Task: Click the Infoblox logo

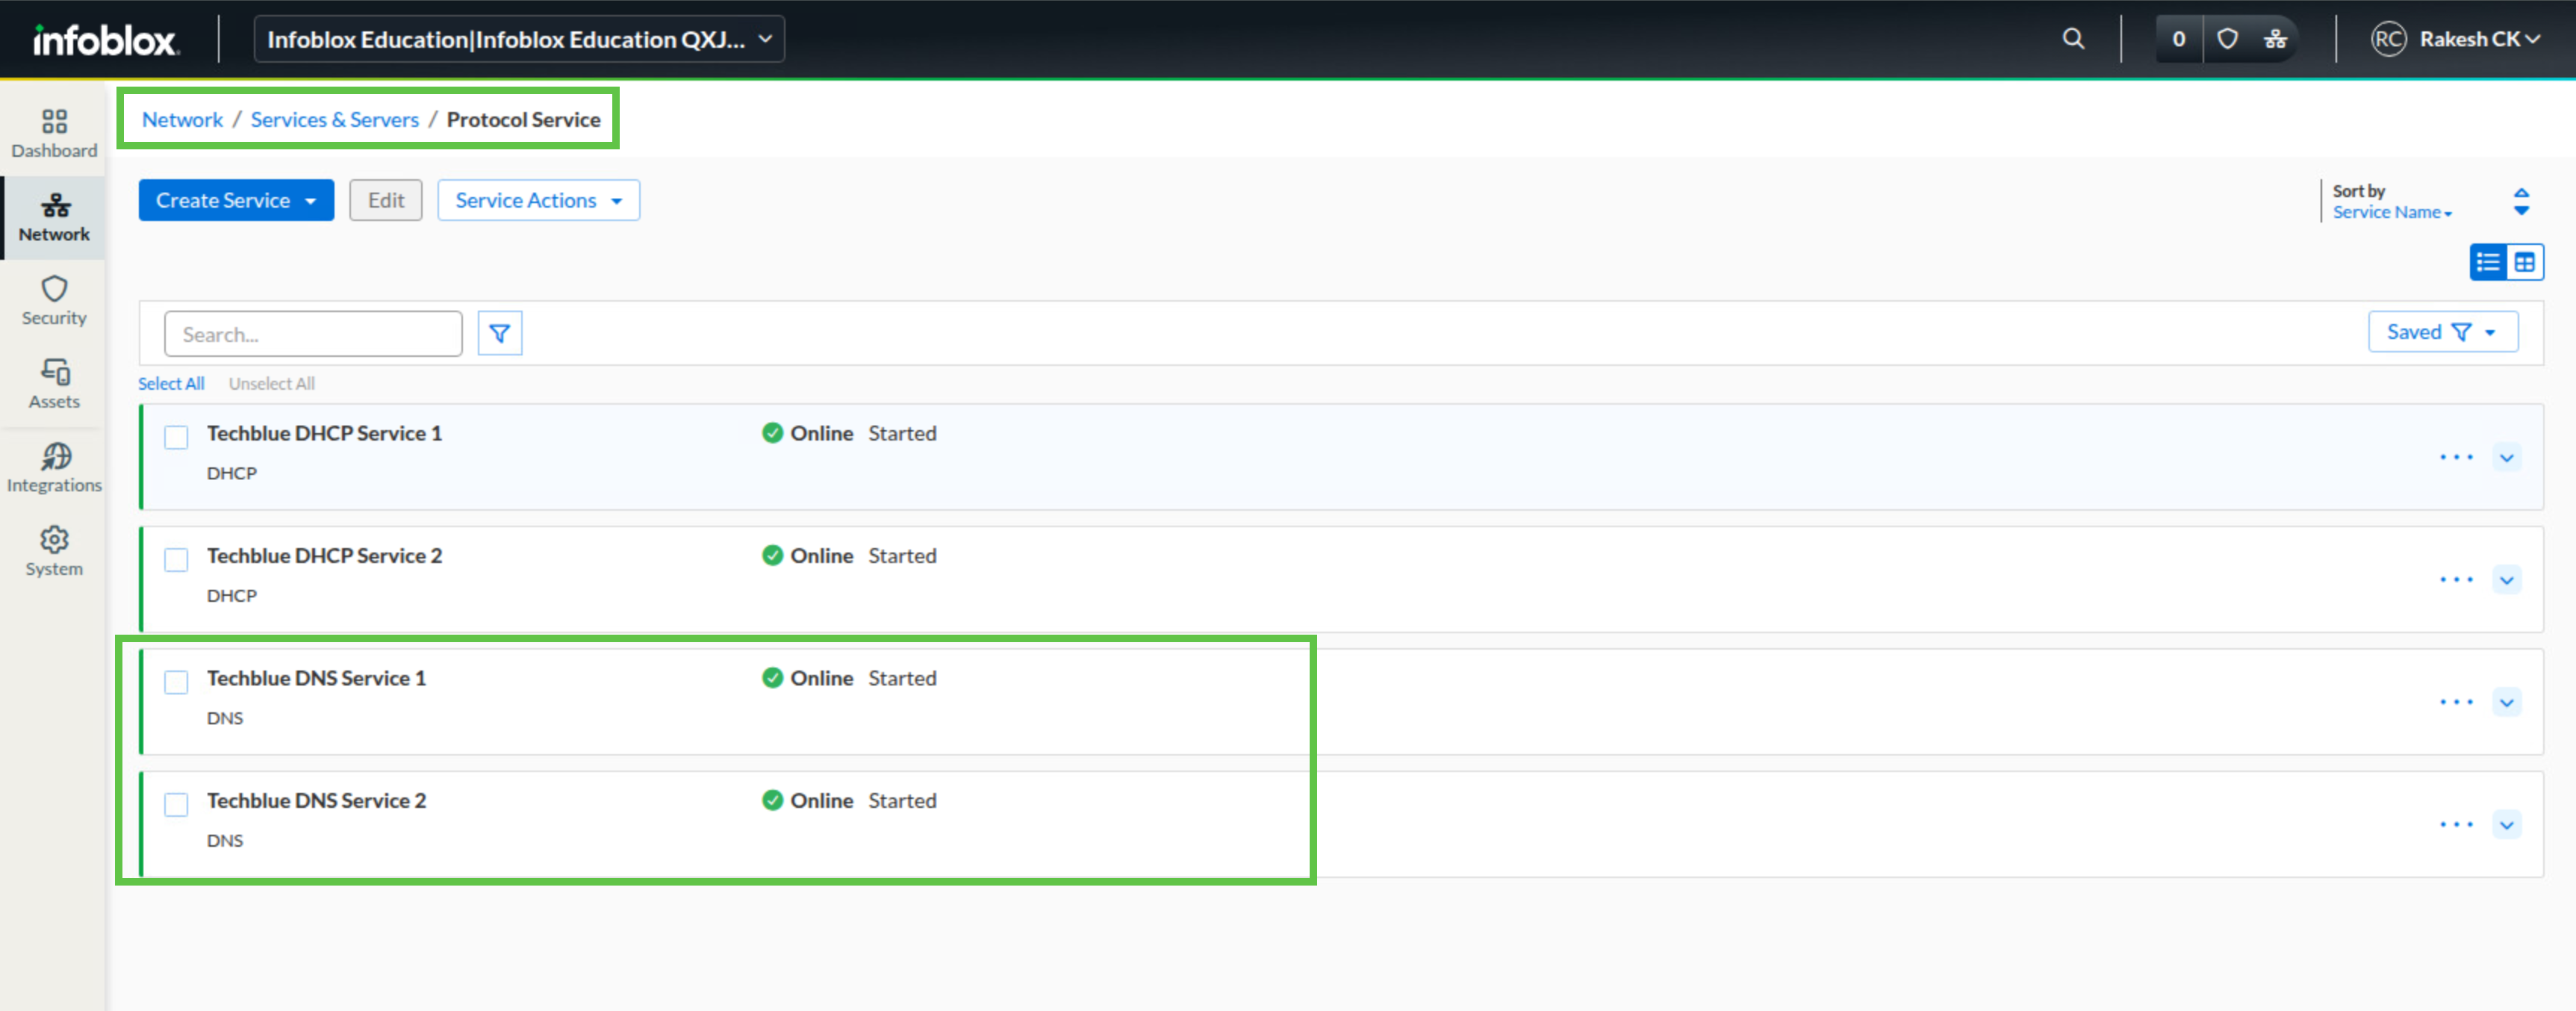Action: (105, 39)
